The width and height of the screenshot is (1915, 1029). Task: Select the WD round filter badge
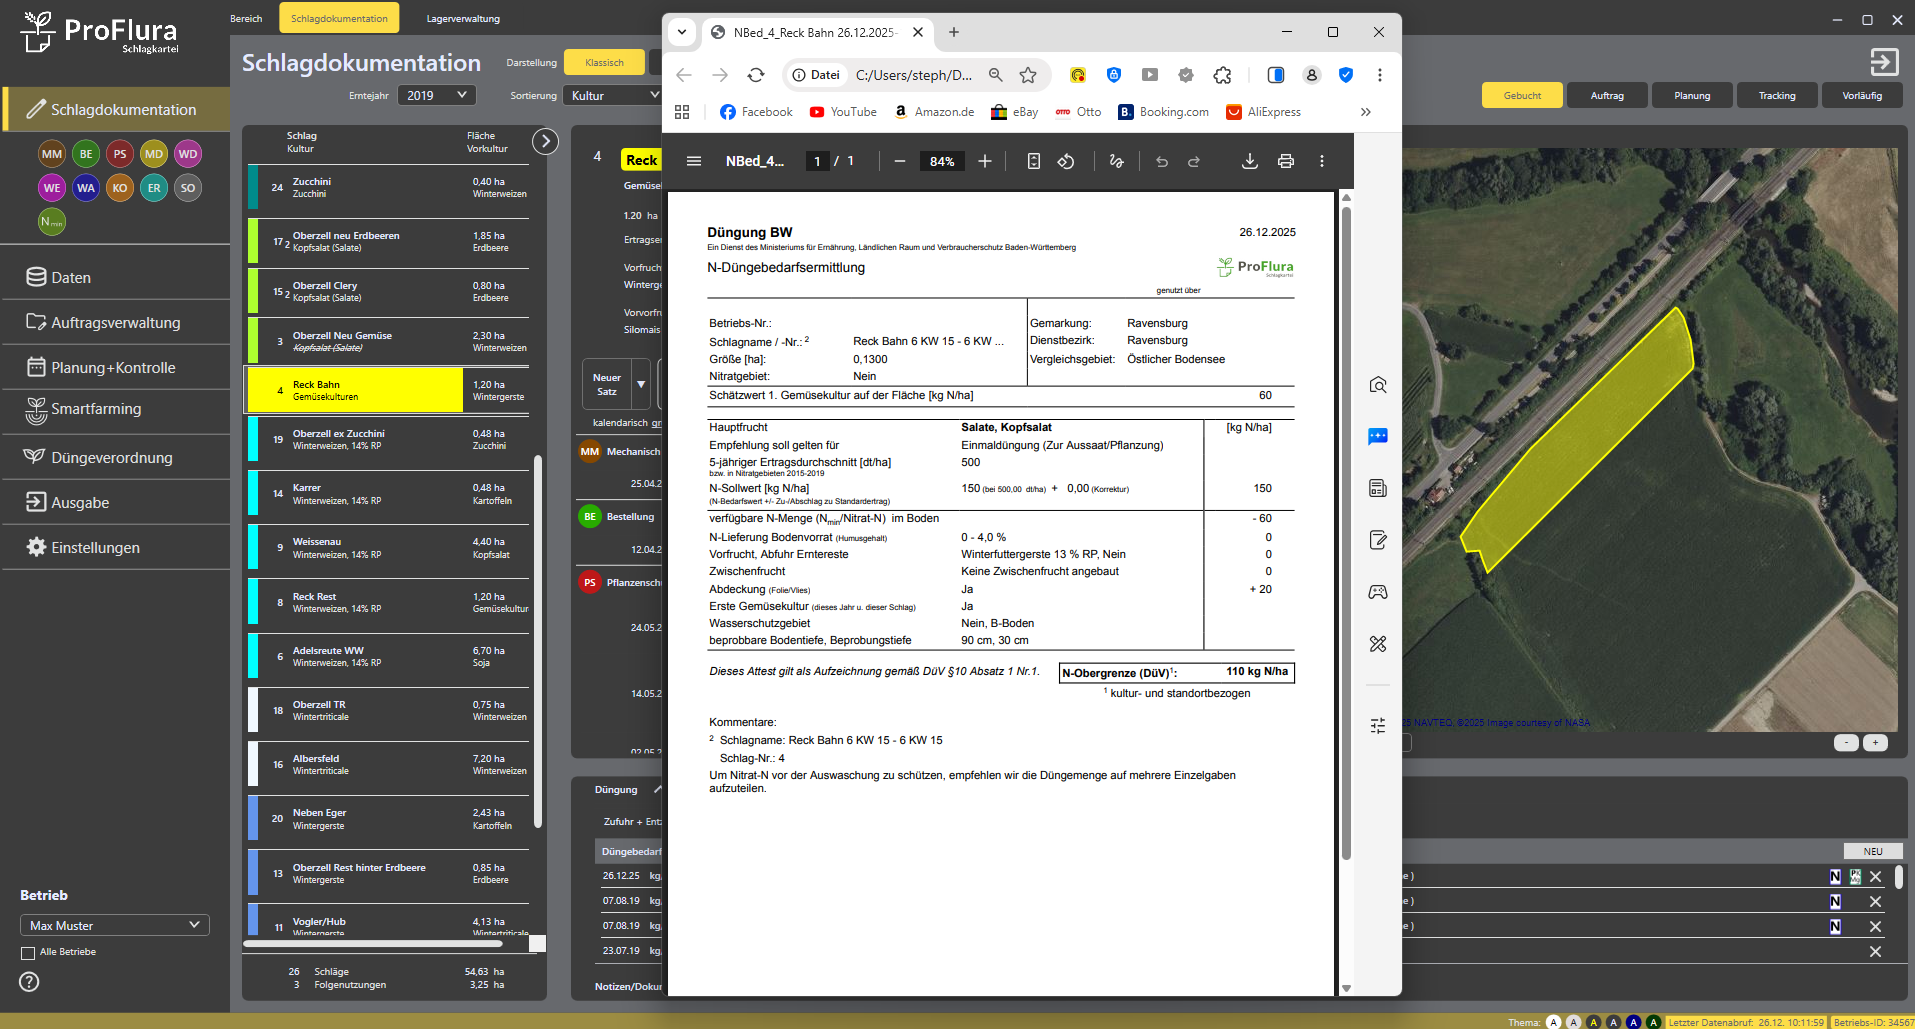click(188, 154)
